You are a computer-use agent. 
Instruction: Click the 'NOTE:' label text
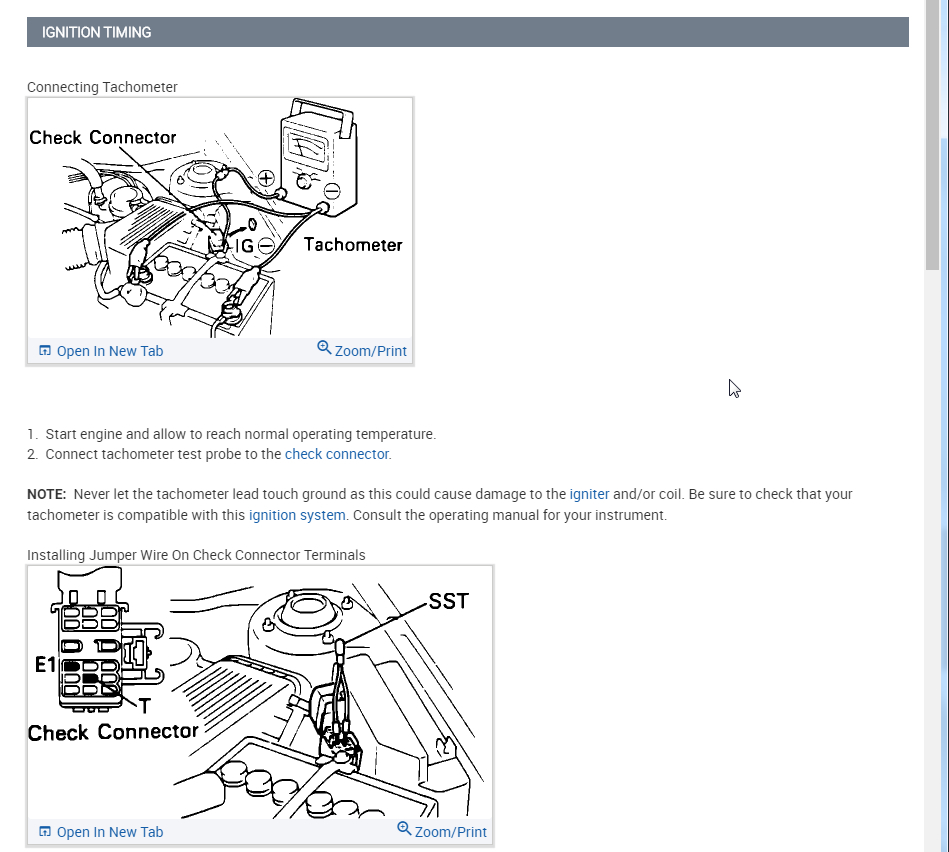click(47, 494)
